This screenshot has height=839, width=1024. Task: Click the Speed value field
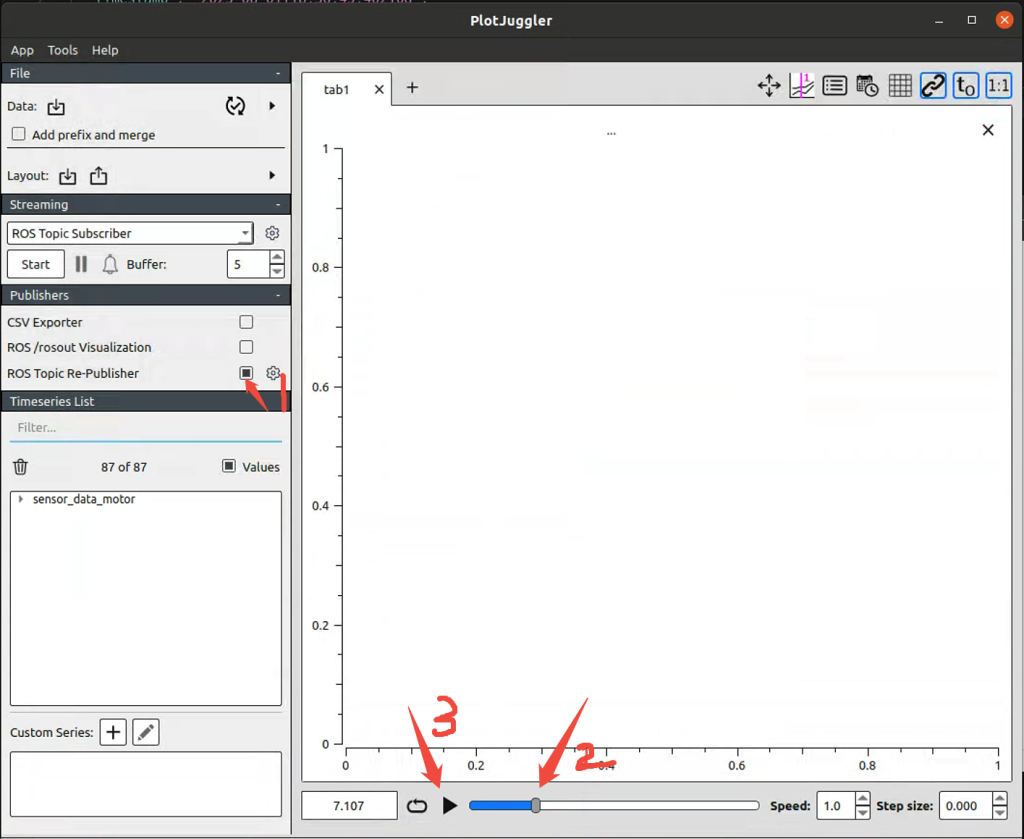[836, 806]
